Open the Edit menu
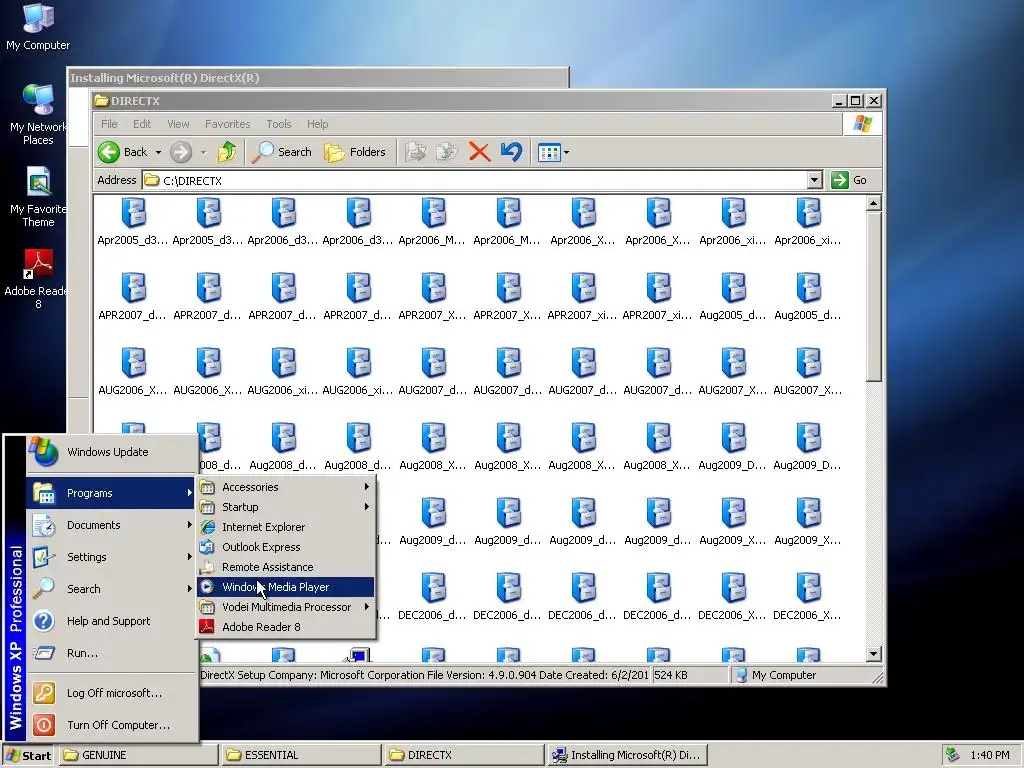This screenshot has width=1024, height=768. pos(142,124)
